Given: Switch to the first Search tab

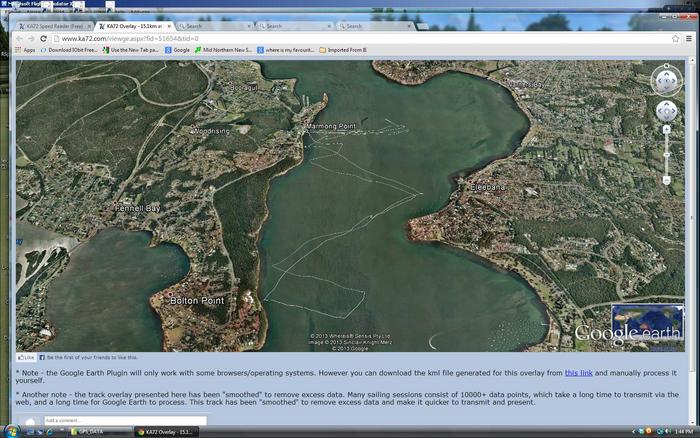Looking at the screenshot, I should pyautogui.click(x=213, y=26).
